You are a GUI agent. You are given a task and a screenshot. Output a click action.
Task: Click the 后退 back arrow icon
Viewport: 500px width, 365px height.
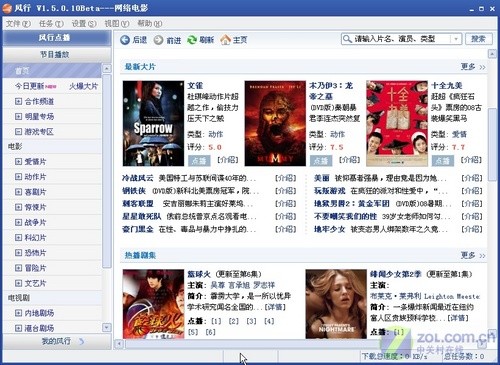(125, 40)
